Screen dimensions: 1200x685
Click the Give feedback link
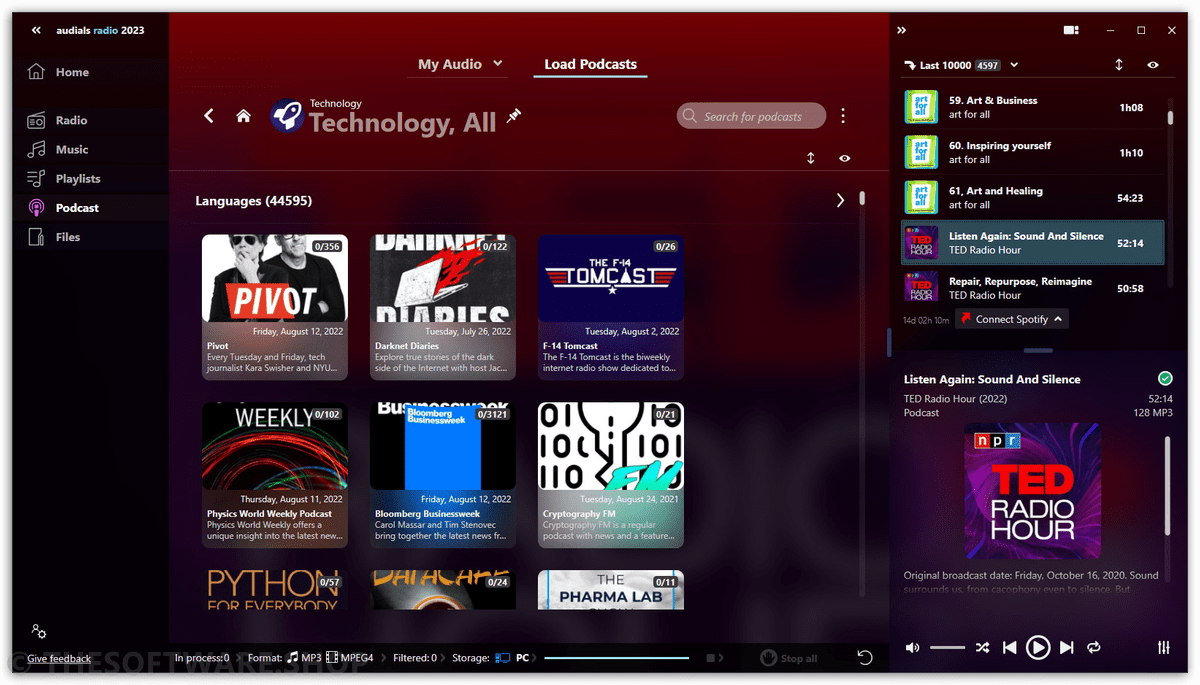[59, 659]
